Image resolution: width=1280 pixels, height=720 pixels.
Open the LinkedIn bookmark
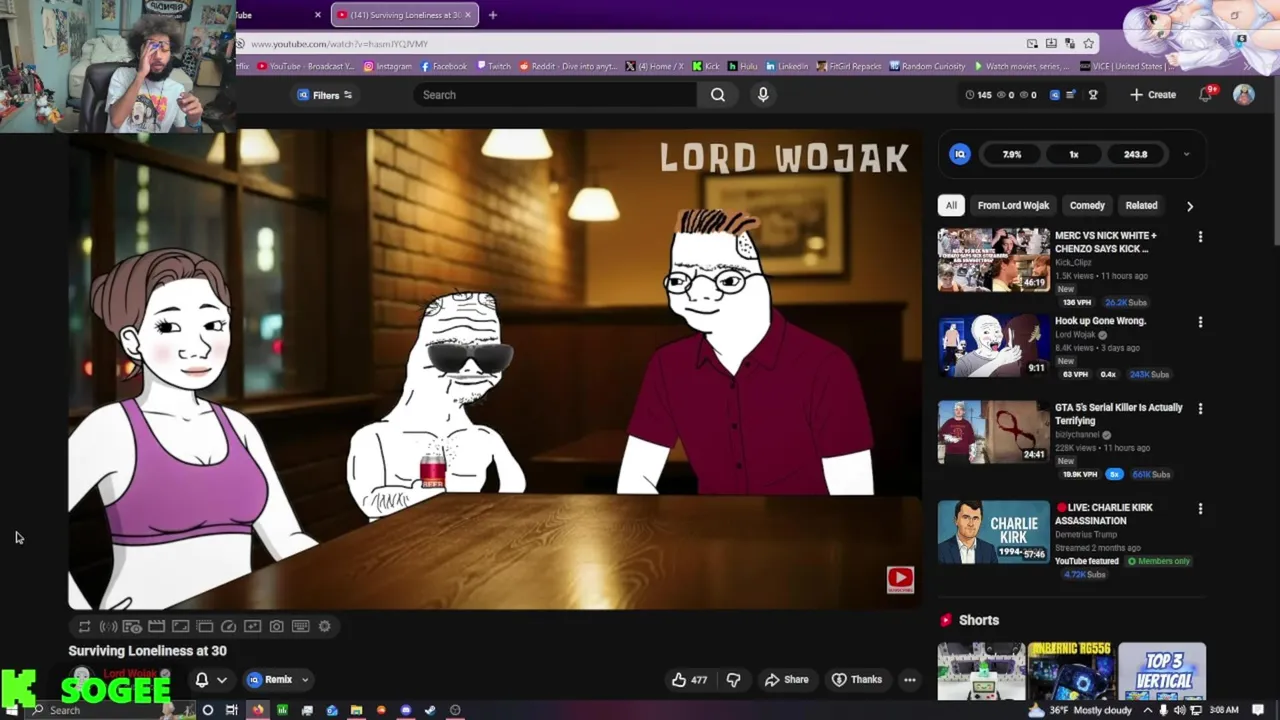coord(787,66)
